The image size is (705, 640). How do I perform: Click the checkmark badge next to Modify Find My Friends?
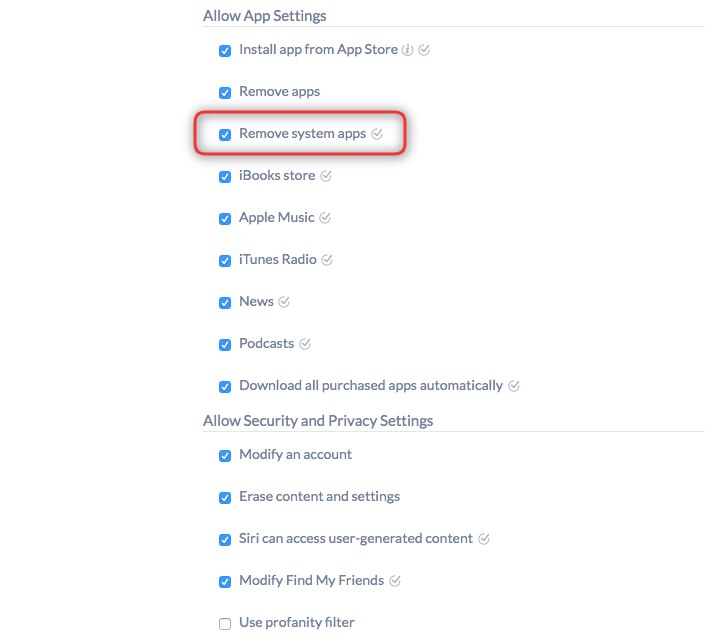click(x=395, y=581)
